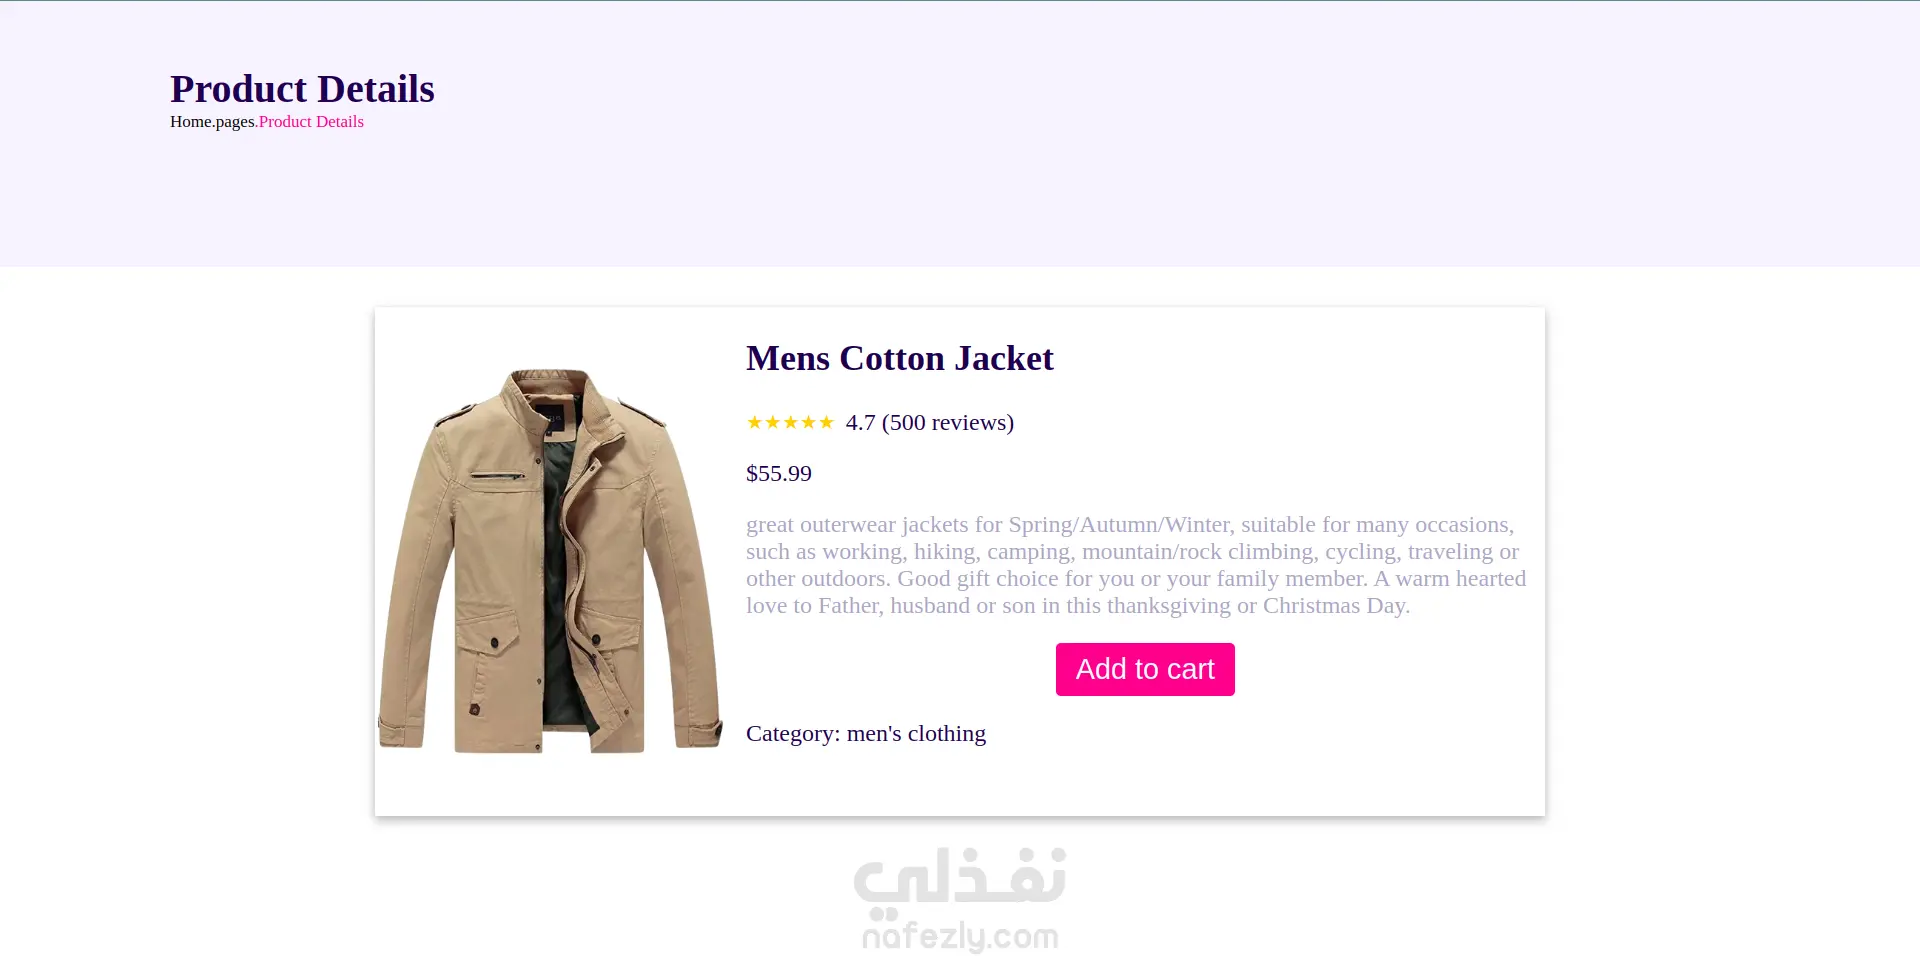Click the first rating star
1920x956 pixels.
[755, 423]
